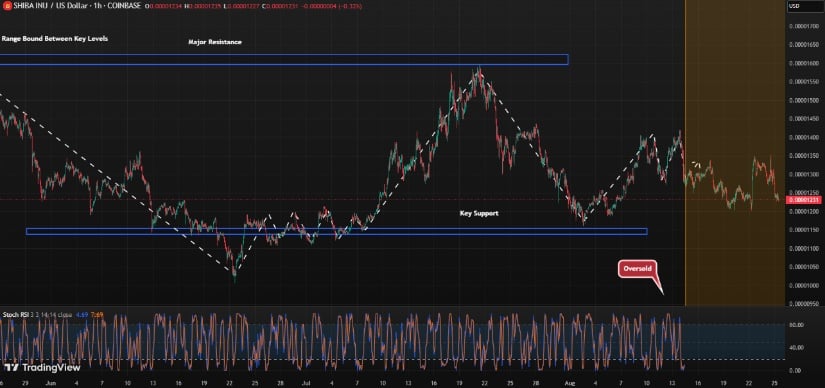The image size is (825, 388).
Task: Click the 80.00 level on Stoch RSI scale
Action: tap(797, 325)
